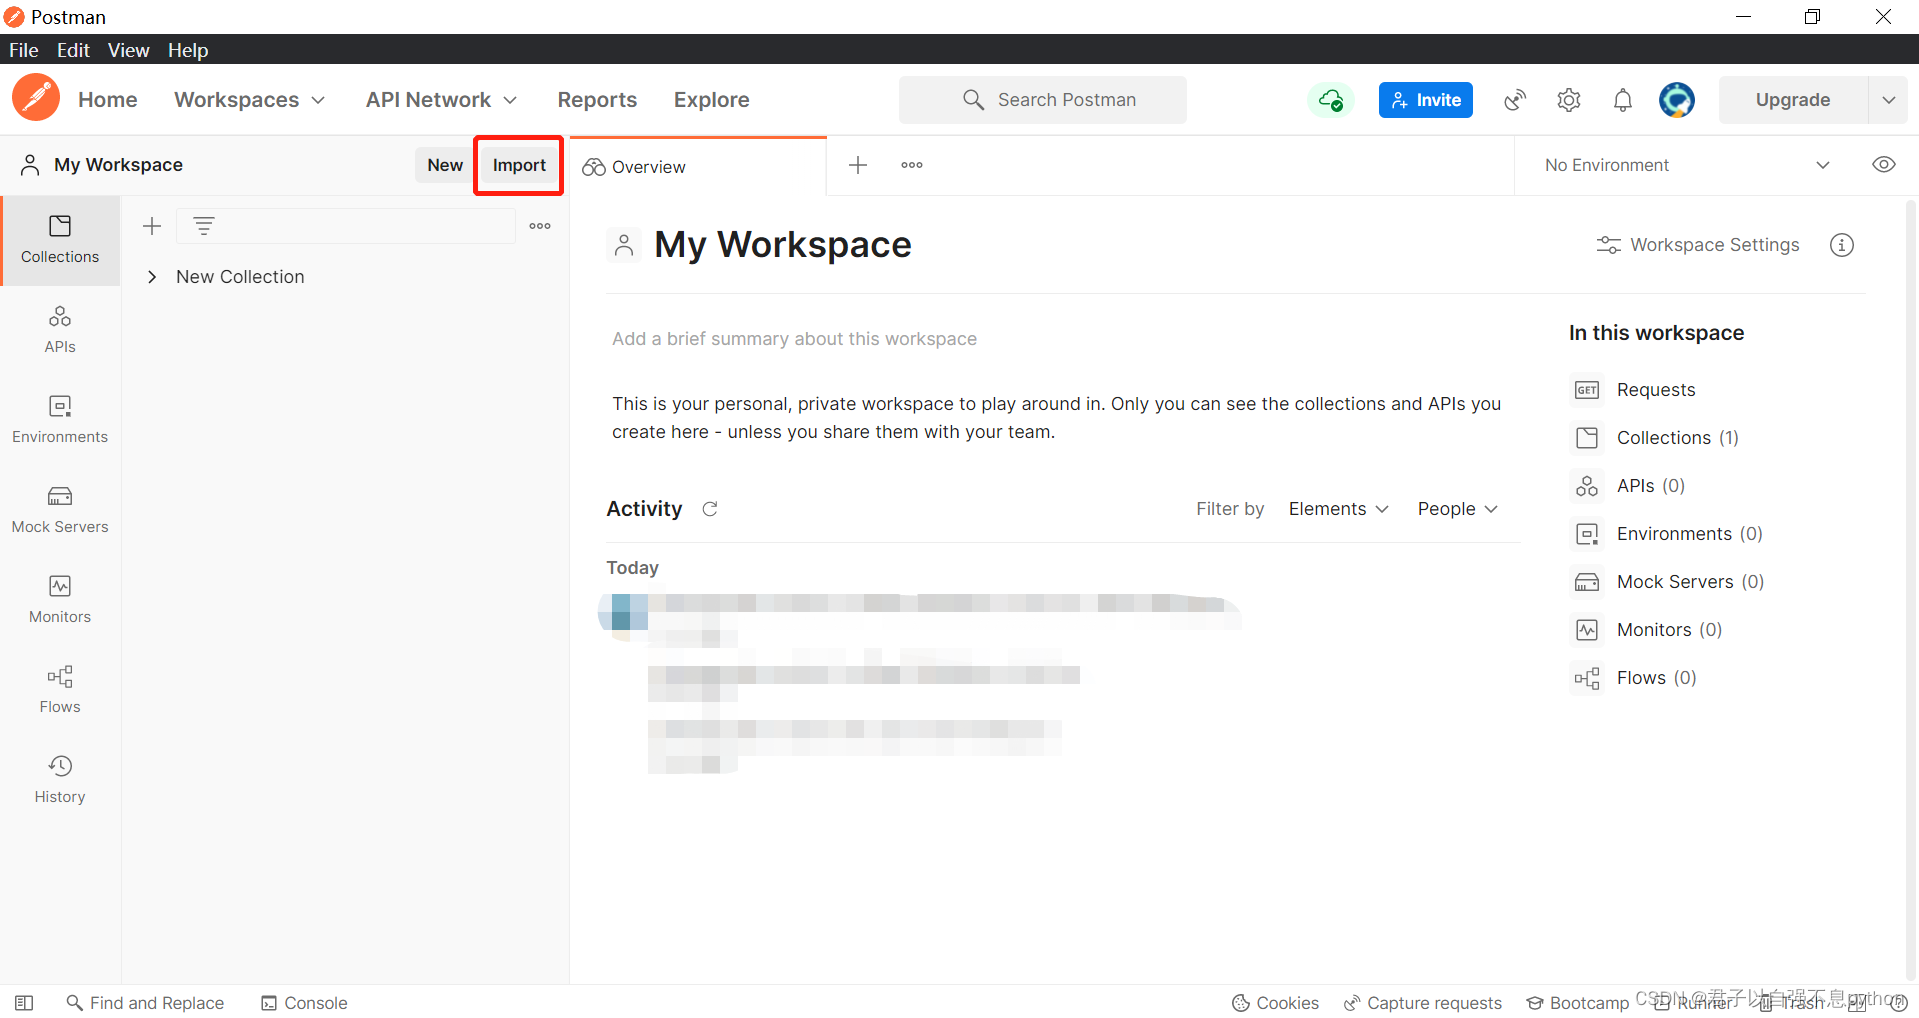Open collections panel three-dots options
Image resolution: width=1919 pixels, height=1018 pixels.
click(x=540, y=226)
